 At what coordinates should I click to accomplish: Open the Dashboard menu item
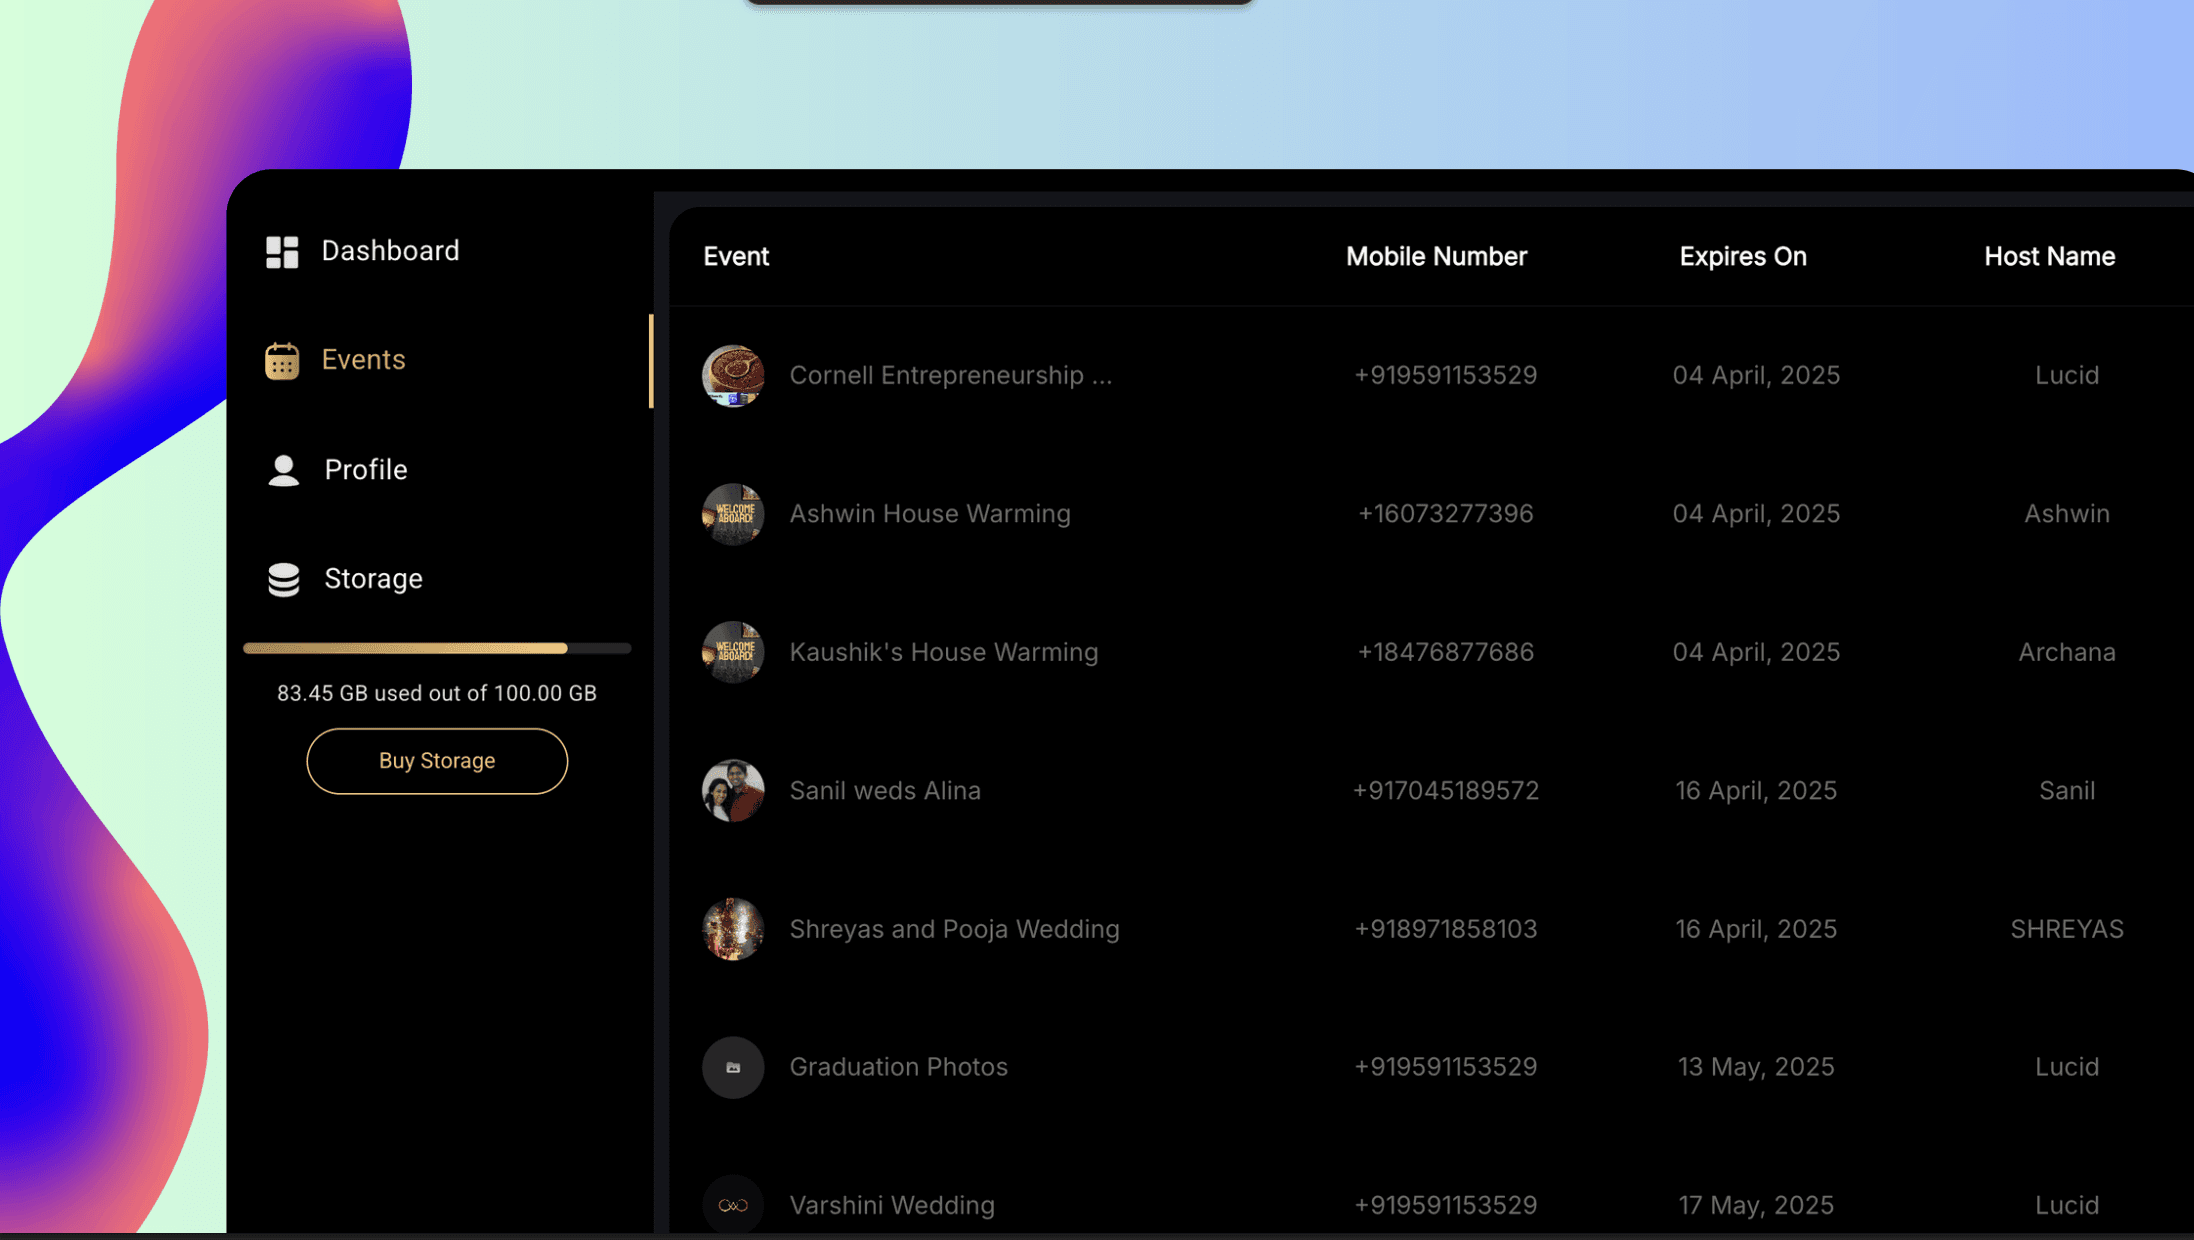point(390,251)
